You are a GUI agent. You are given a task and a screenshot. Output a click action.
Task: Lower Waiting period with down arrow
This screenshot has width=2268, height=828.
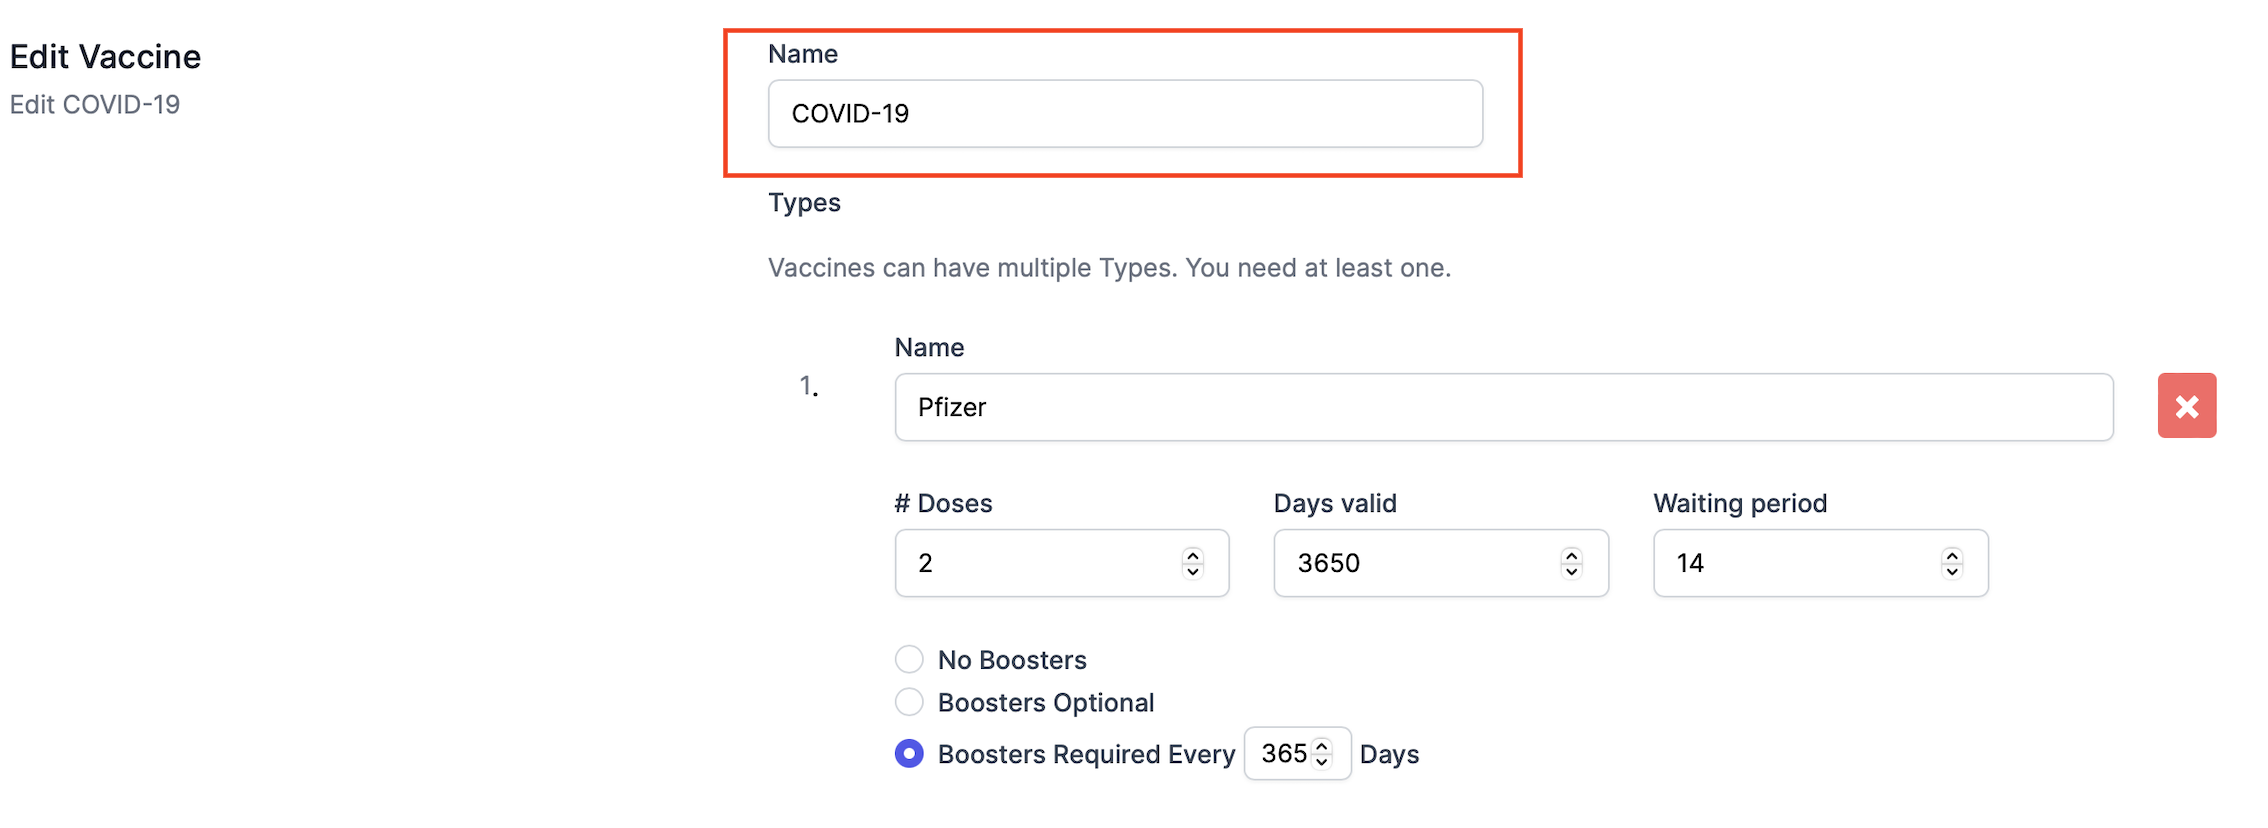tap(1951, 572)
